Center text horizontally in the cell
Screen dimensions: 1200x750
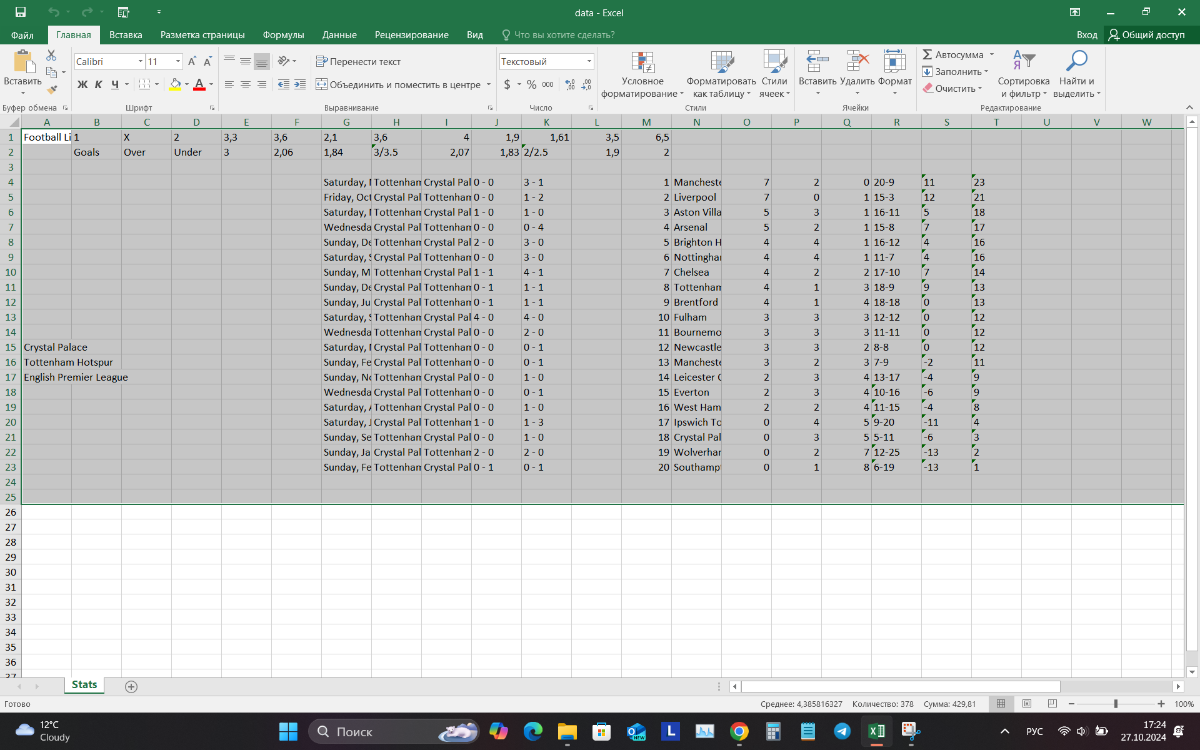(x=245, y=85)
